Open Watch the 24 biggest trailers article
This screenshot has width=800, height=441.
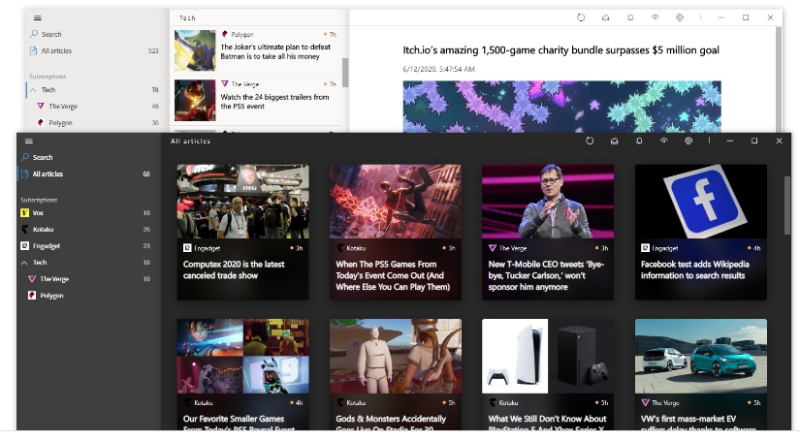click(x=256, y=100)
